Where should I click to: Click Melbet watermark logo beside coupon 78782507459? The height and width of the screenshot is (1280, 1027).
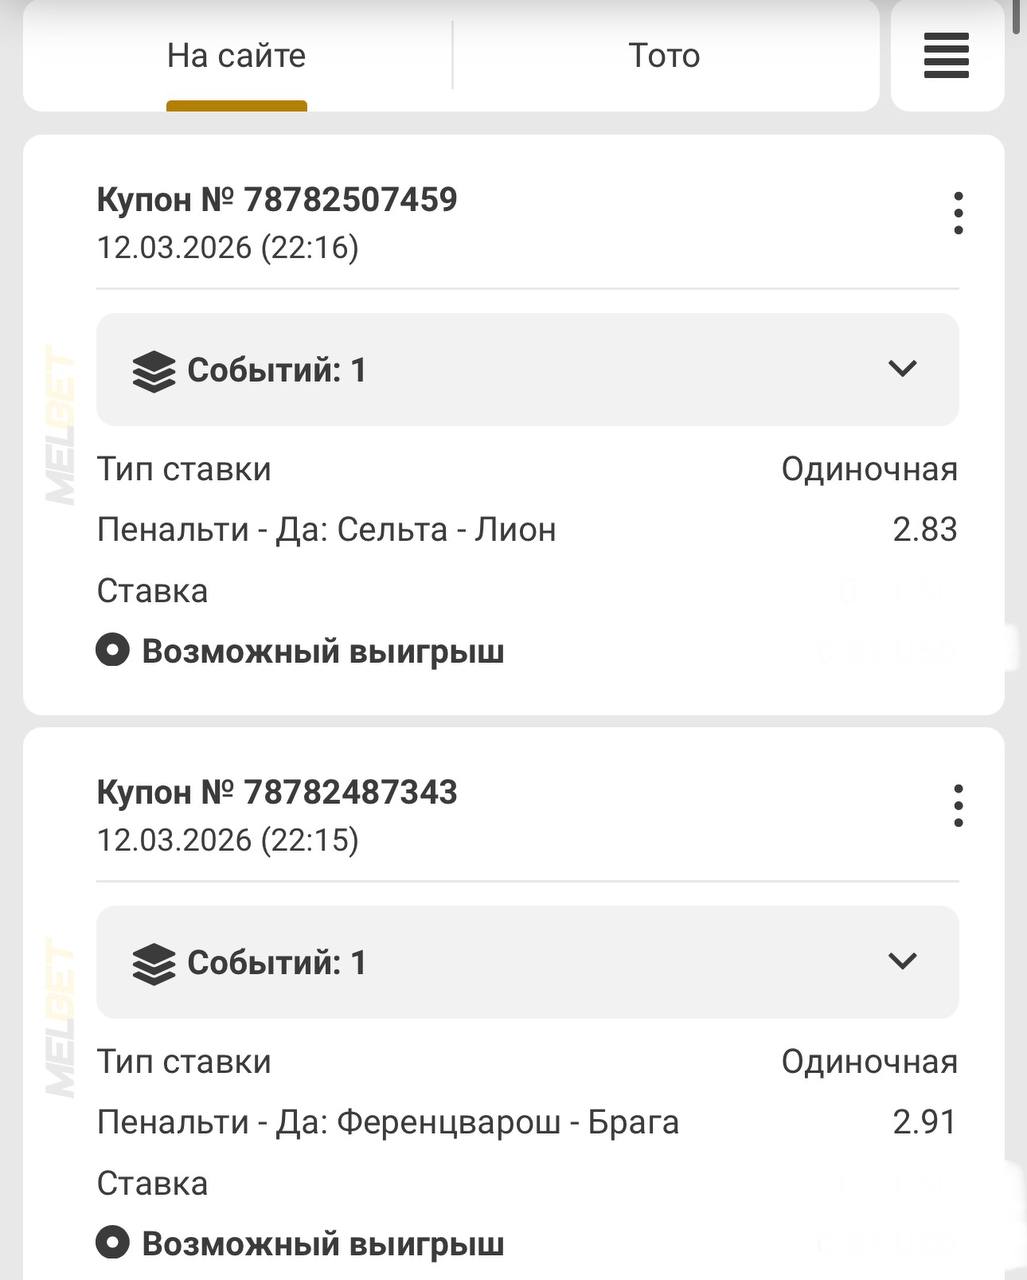click(61, 425)
